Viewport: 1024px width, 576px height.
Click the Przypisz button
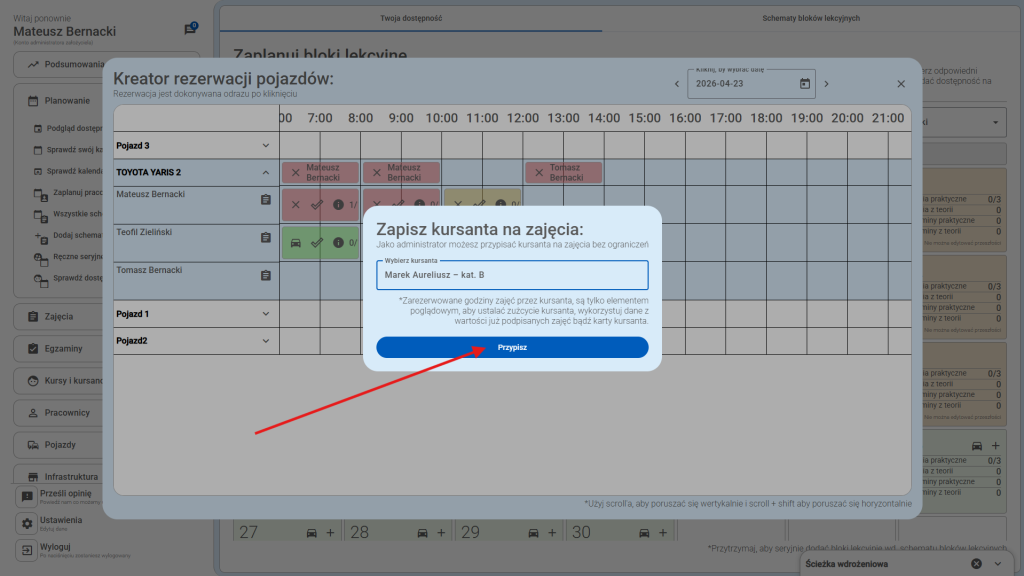[x=512, y=347]
